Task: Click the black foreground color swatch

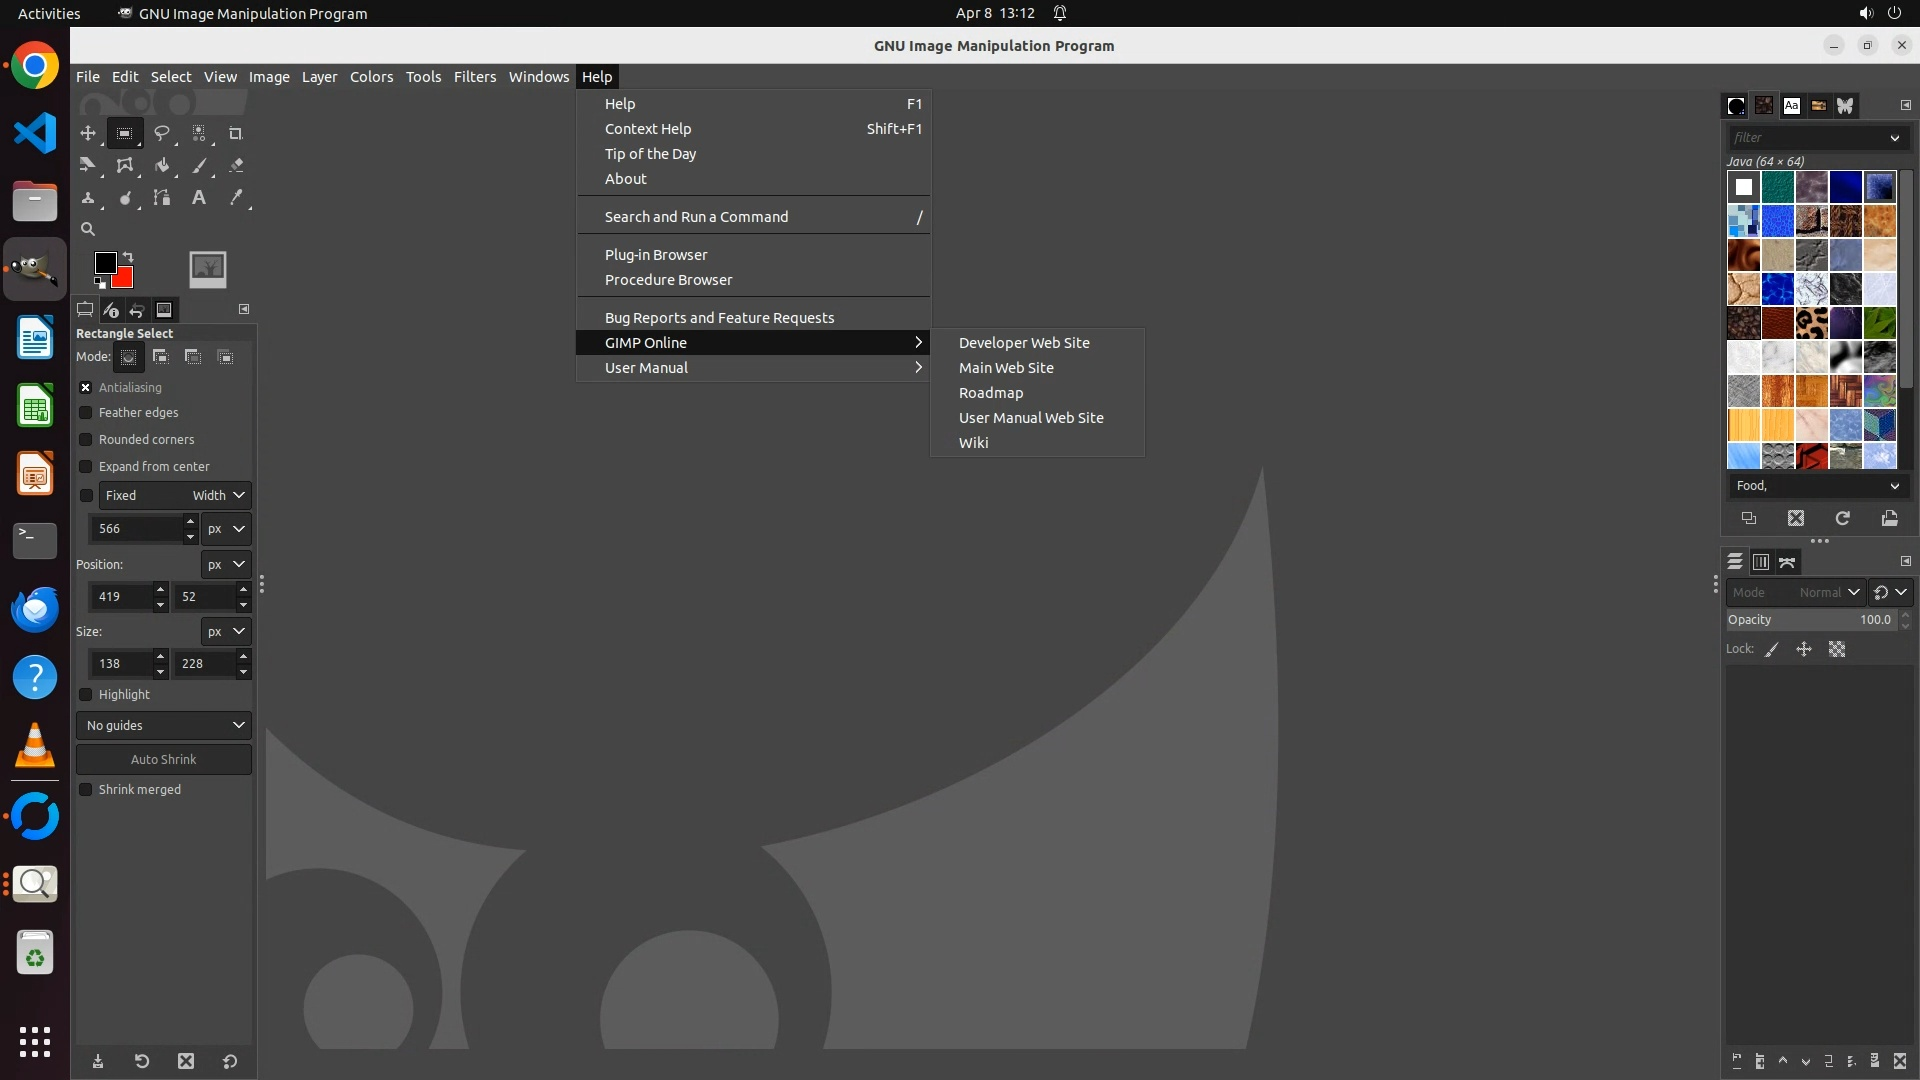Action: coord(104,262)
